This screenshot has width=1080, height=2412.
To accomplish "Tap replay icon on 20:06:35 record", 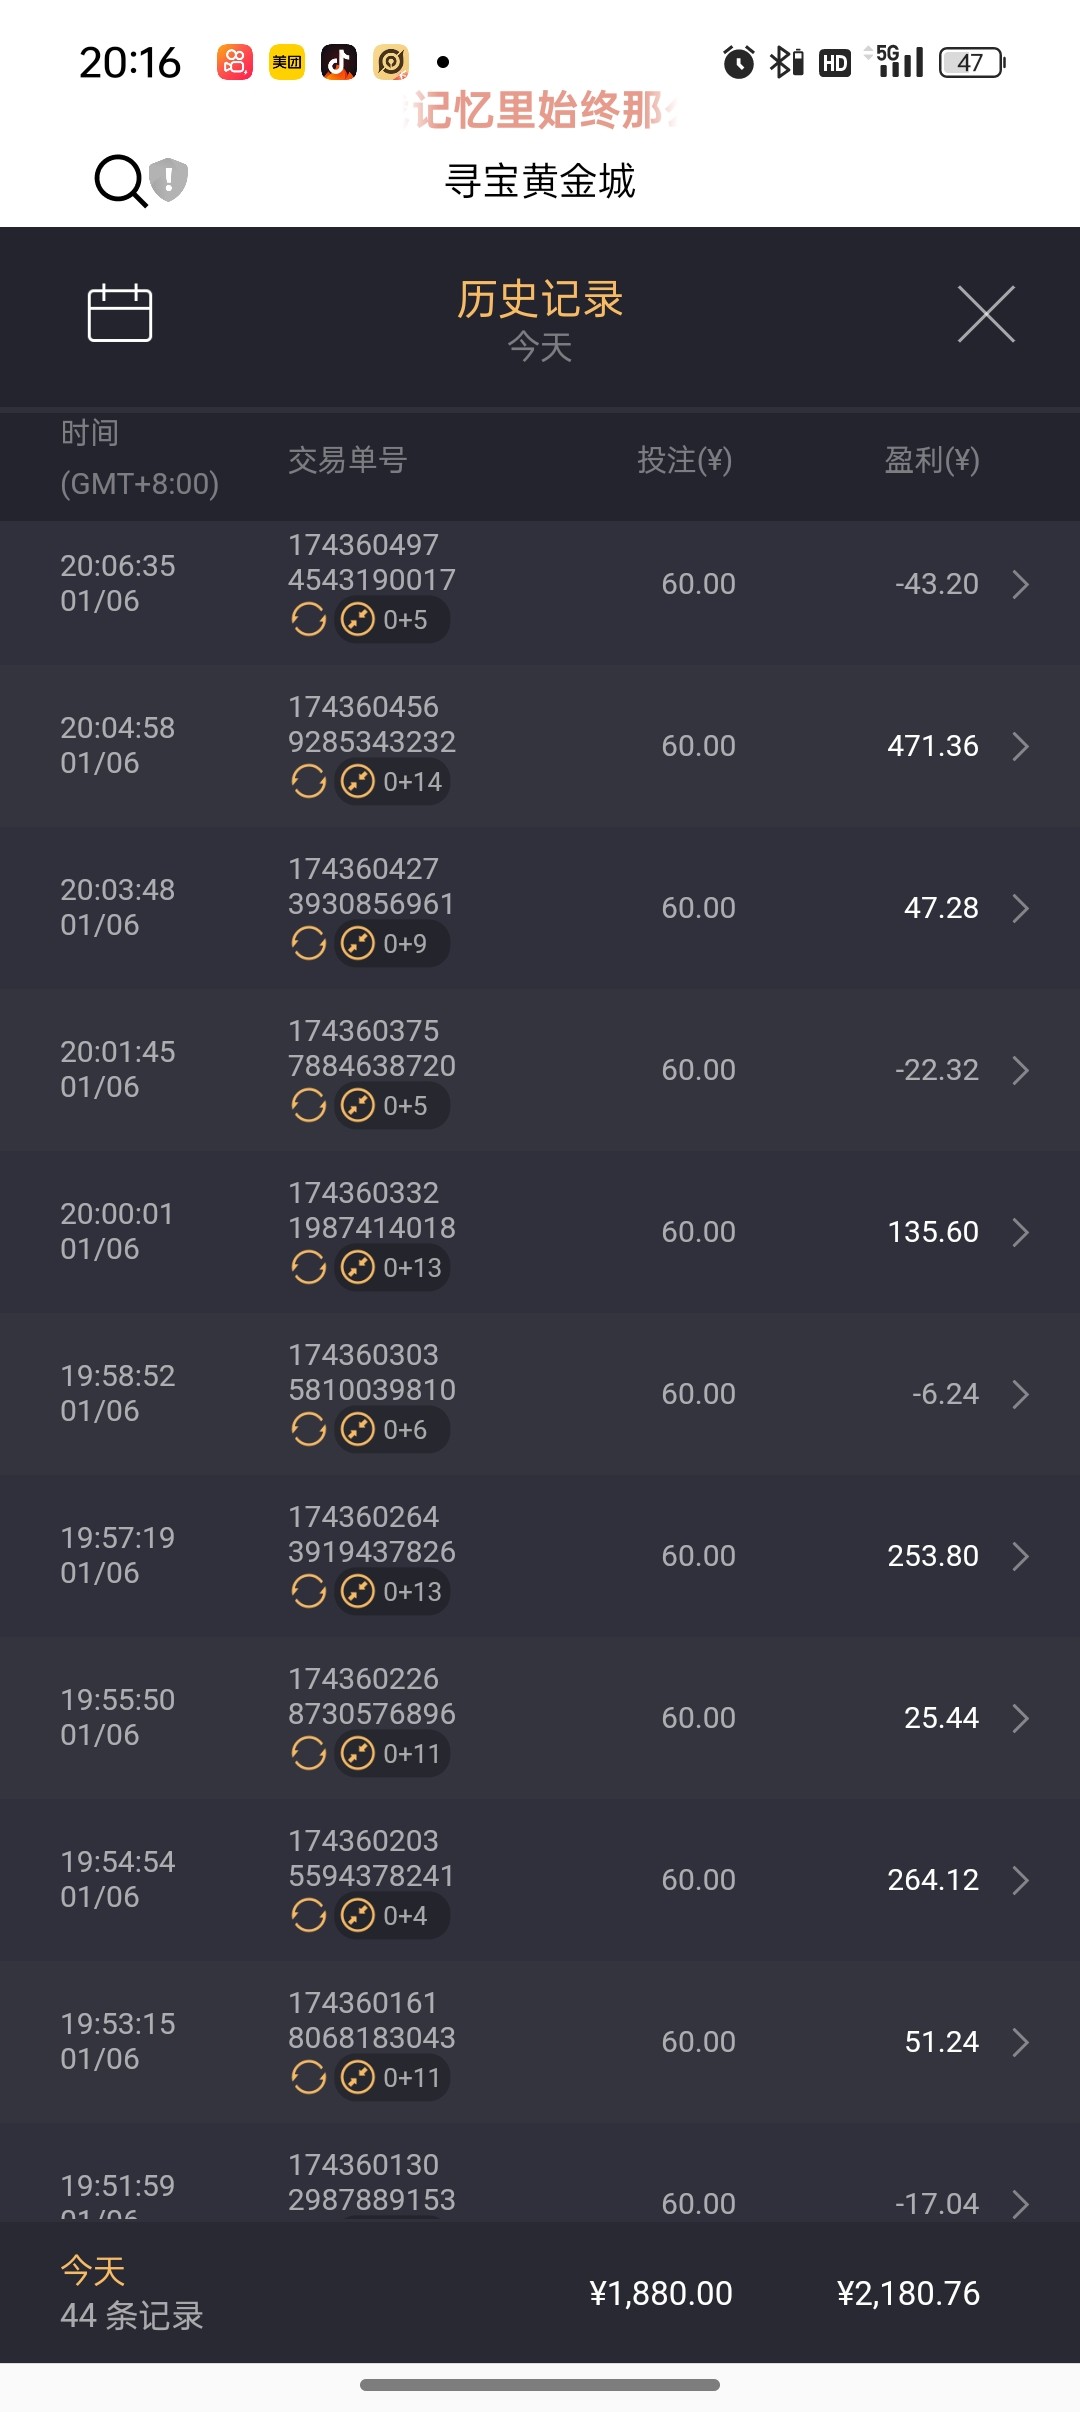I will pyautogui.click(x=308, y=620).
